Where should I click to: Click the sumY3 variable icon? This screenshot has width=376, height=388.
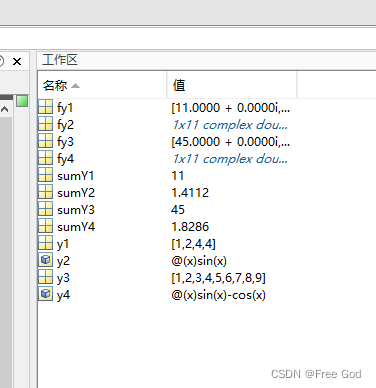[45, 209]
